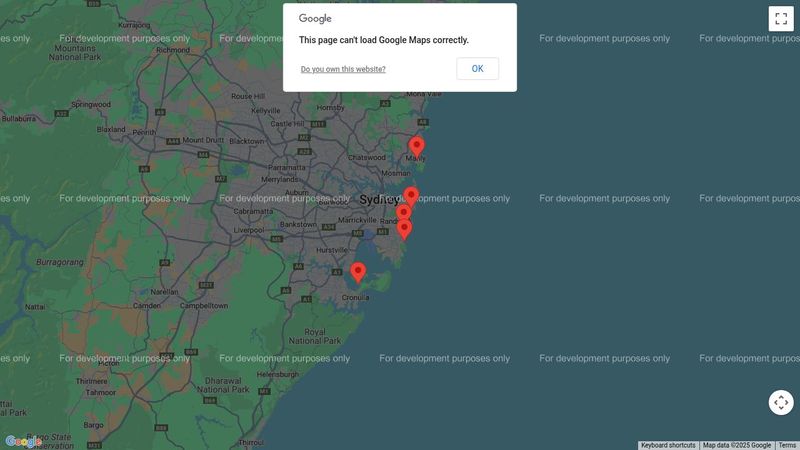Screen dimensions: 800x450
Task: Click the topmost marker beside Sydney label
Action: (411, 197)
